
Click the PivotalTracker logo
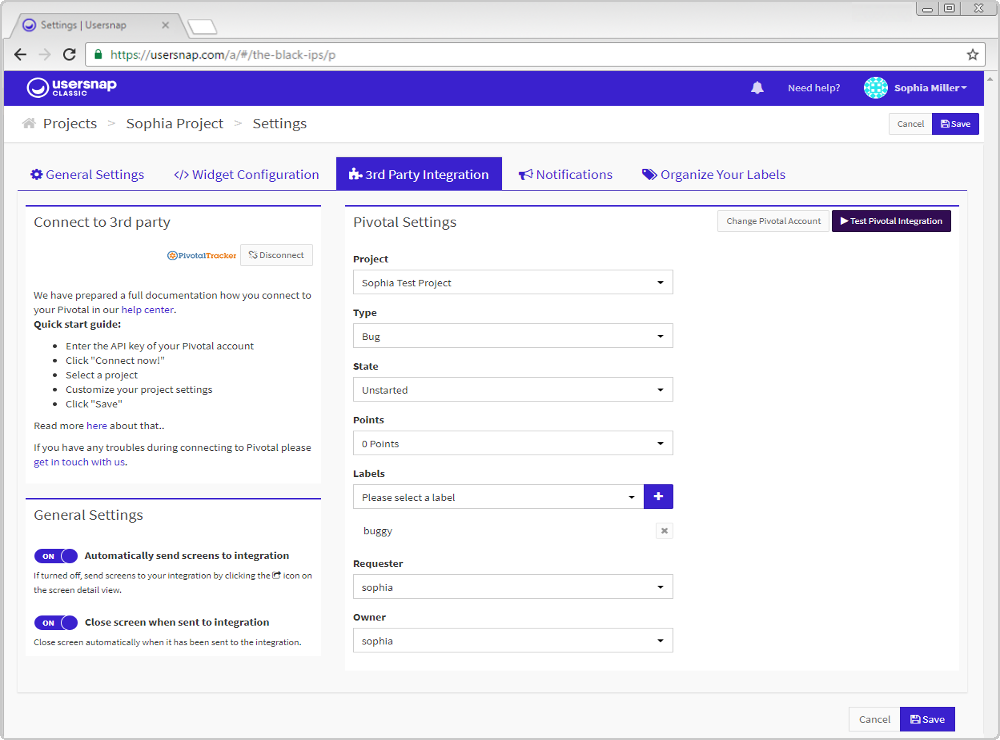202,255
